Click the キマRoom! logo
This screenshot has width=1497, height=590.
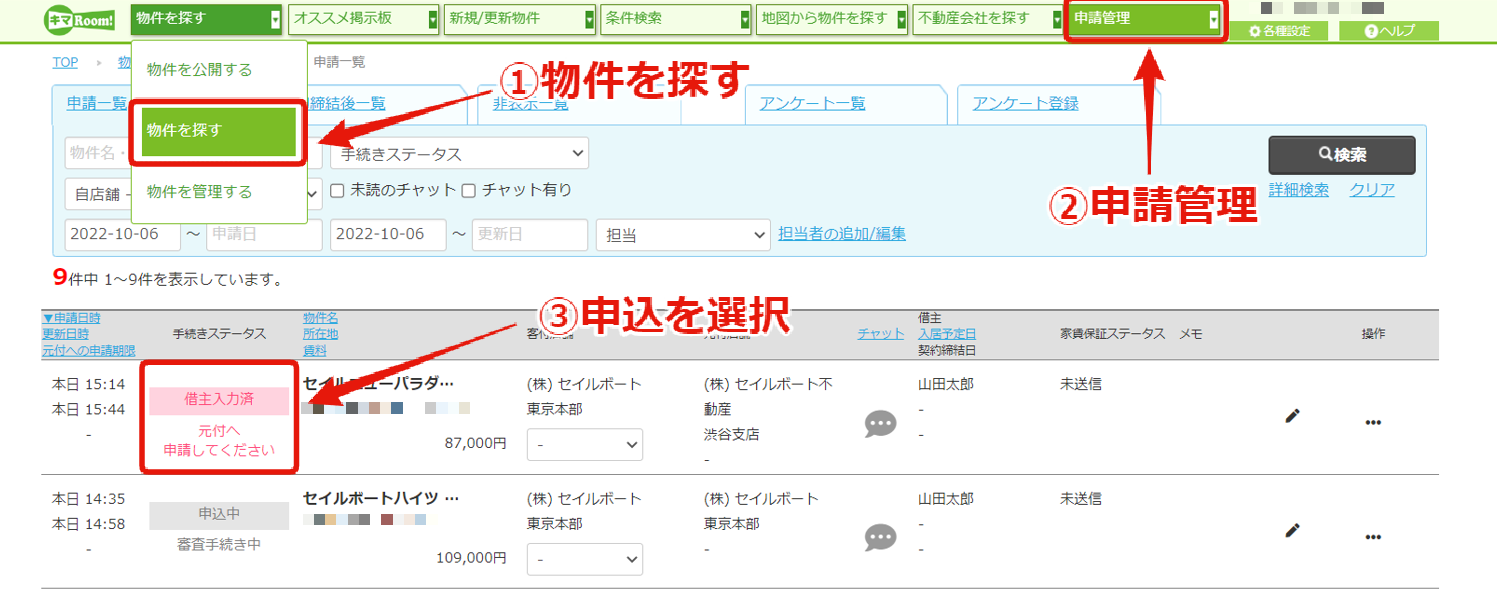pyautogui.click(x=79, y=19)
